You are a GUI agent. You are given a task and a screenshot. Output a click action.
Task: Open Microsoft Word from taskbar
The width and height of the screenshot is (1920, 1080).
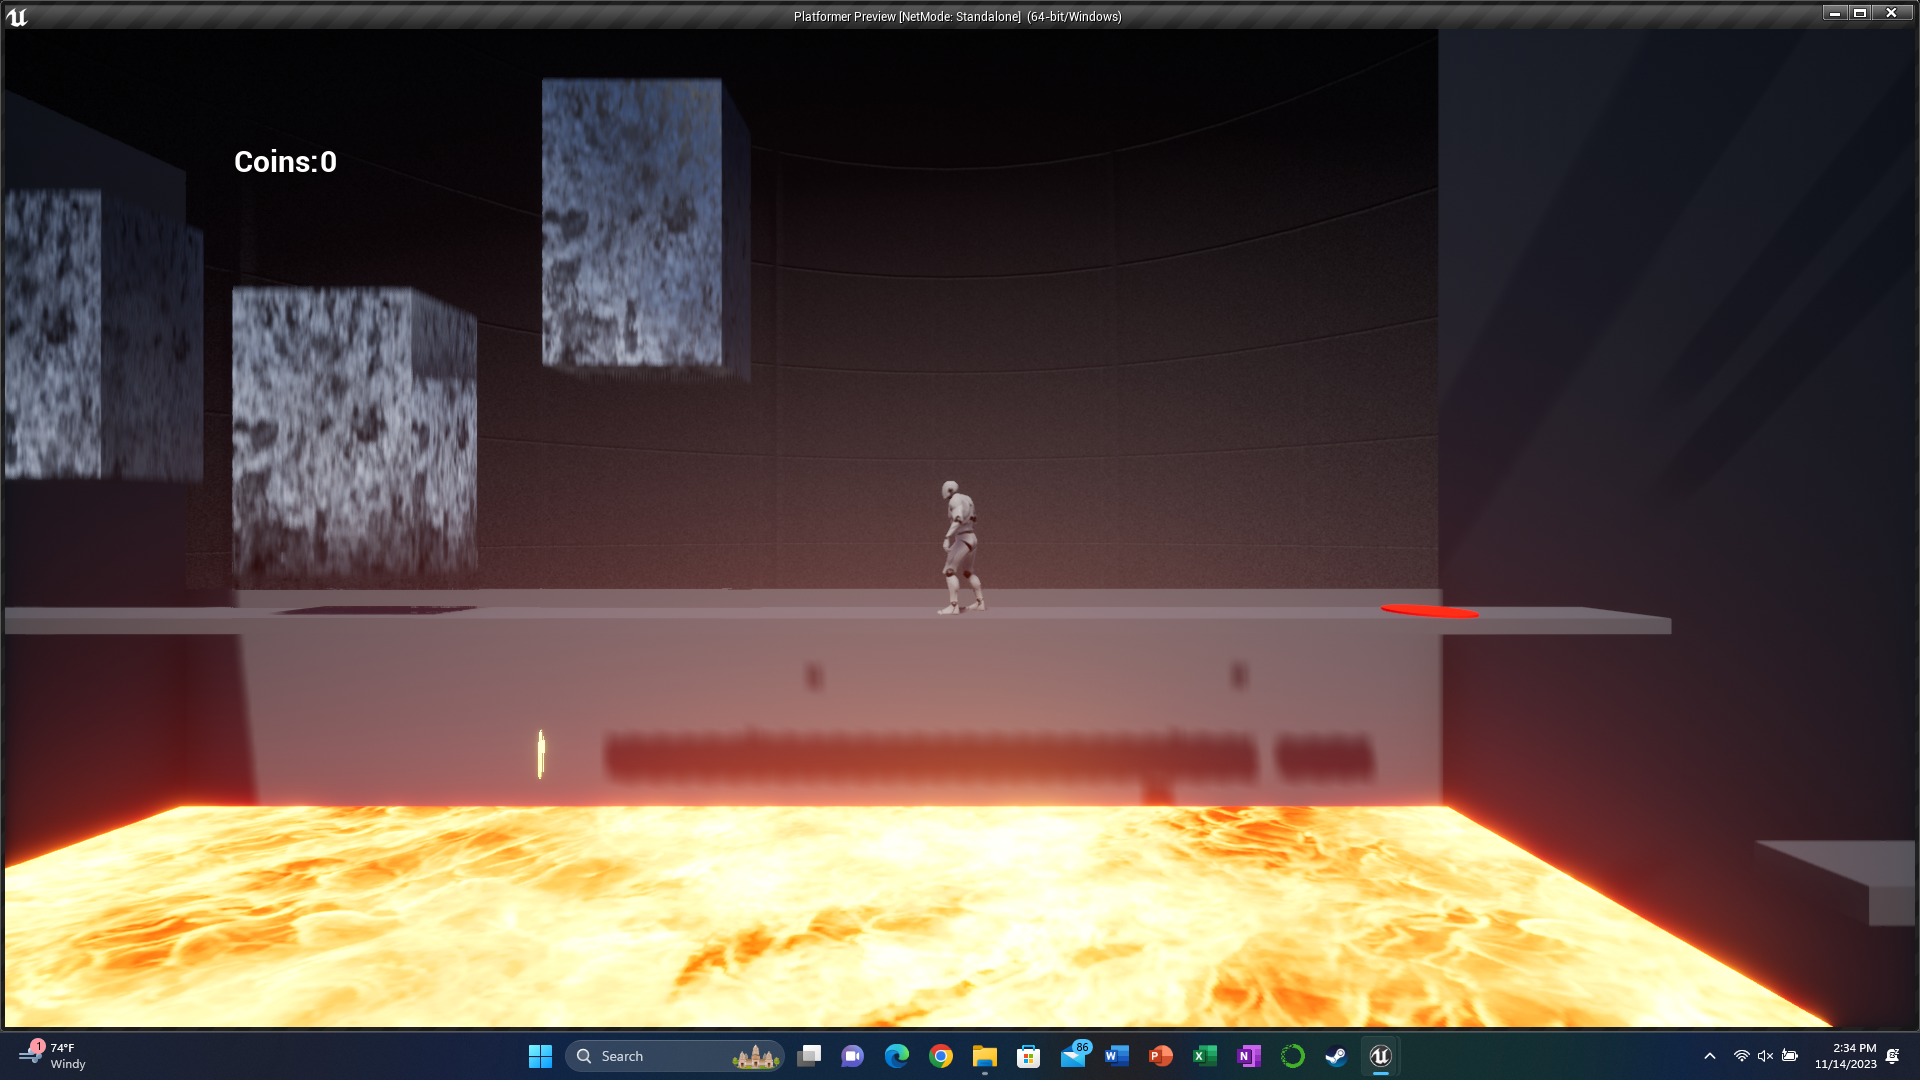pos(1117,1056)
